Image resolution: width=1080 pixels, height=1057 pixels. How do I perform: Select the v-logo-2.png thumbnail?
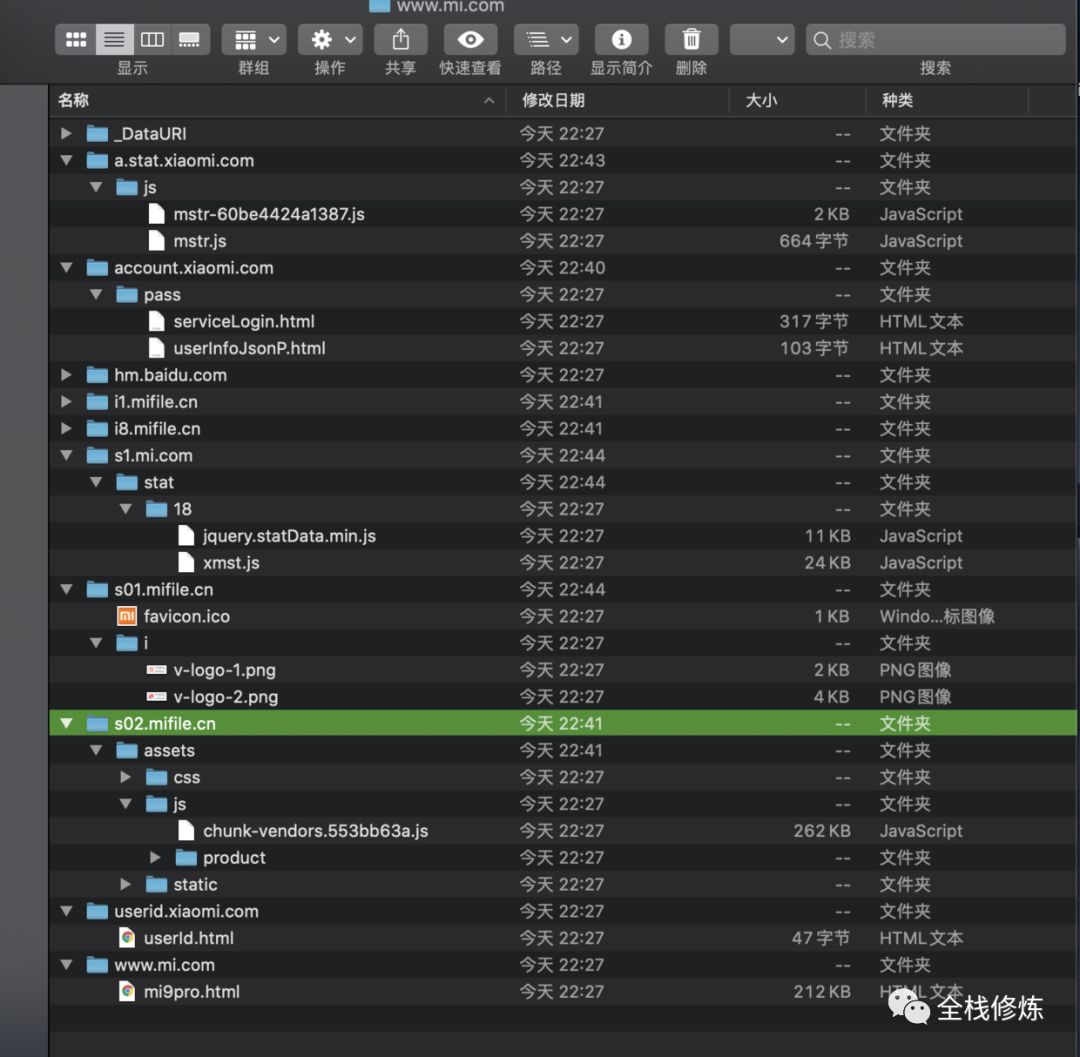(156, 696)
